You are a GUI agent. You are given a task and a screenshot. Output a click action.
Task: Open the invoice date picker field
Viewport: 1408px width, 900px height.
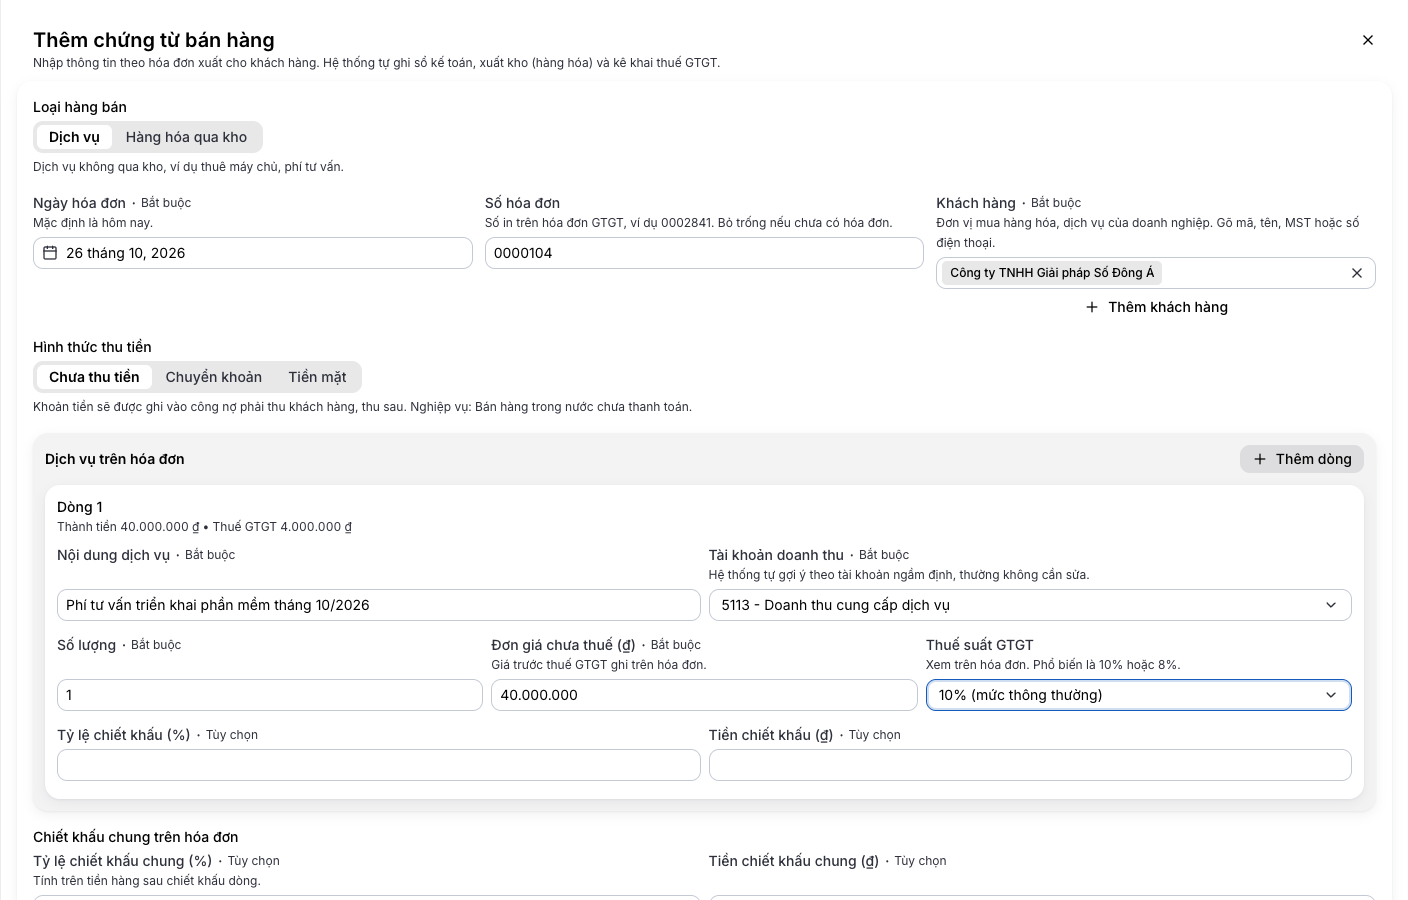[253, 253]
